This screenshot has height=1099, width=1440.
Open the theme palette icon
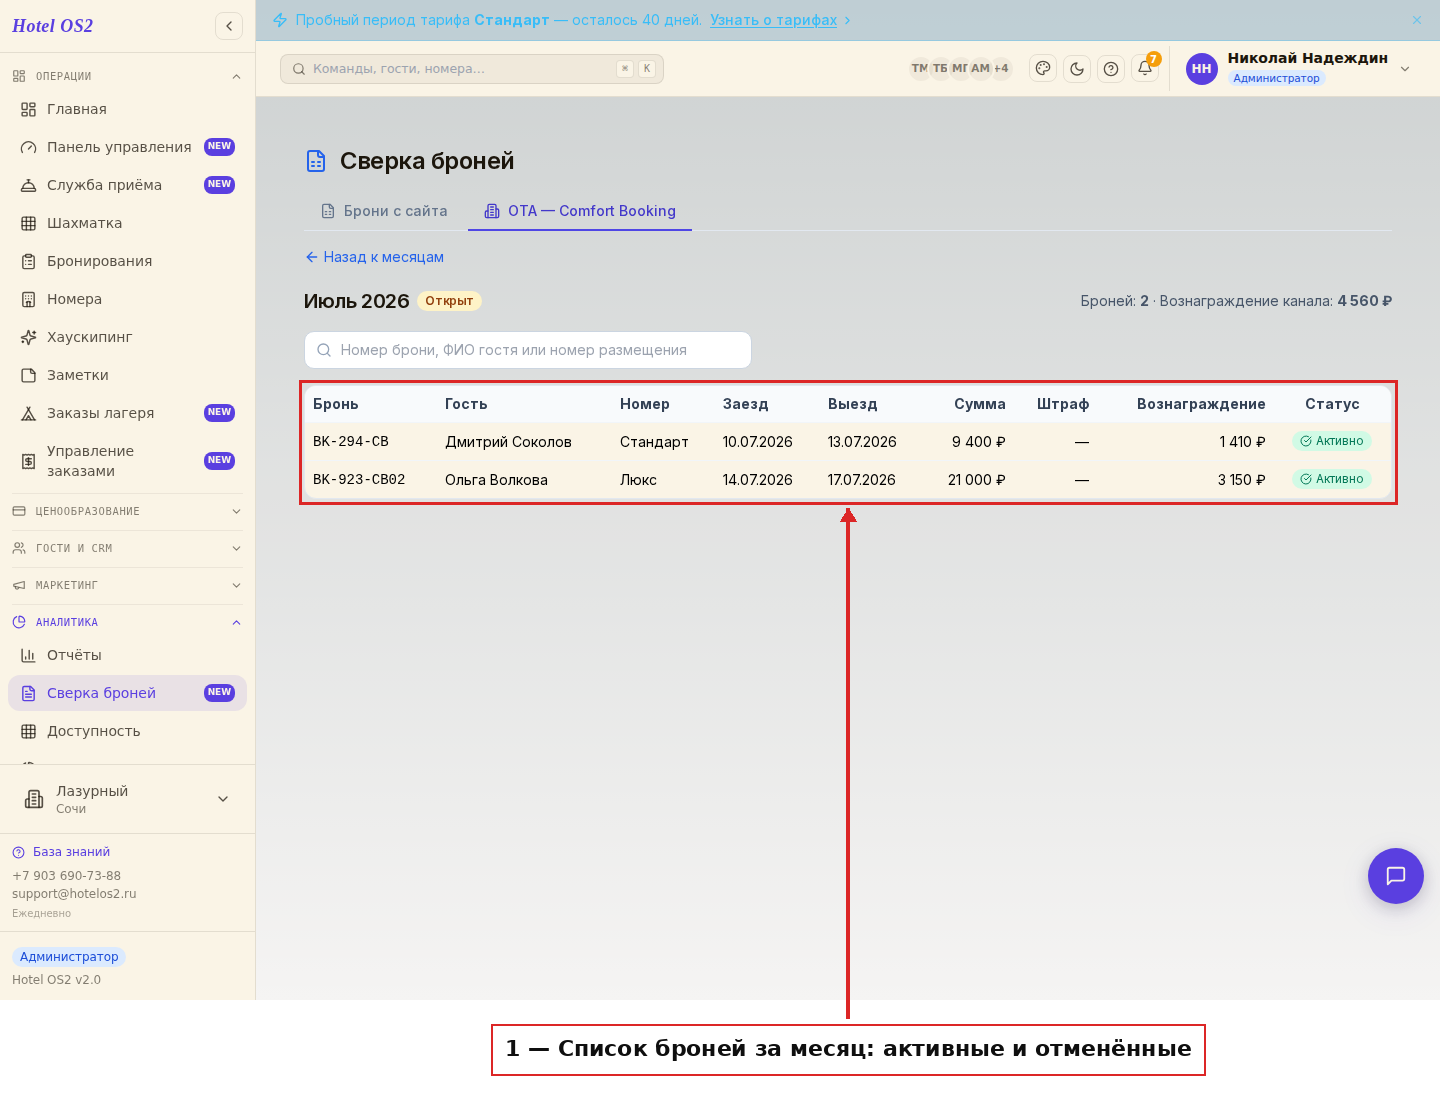1043,68
